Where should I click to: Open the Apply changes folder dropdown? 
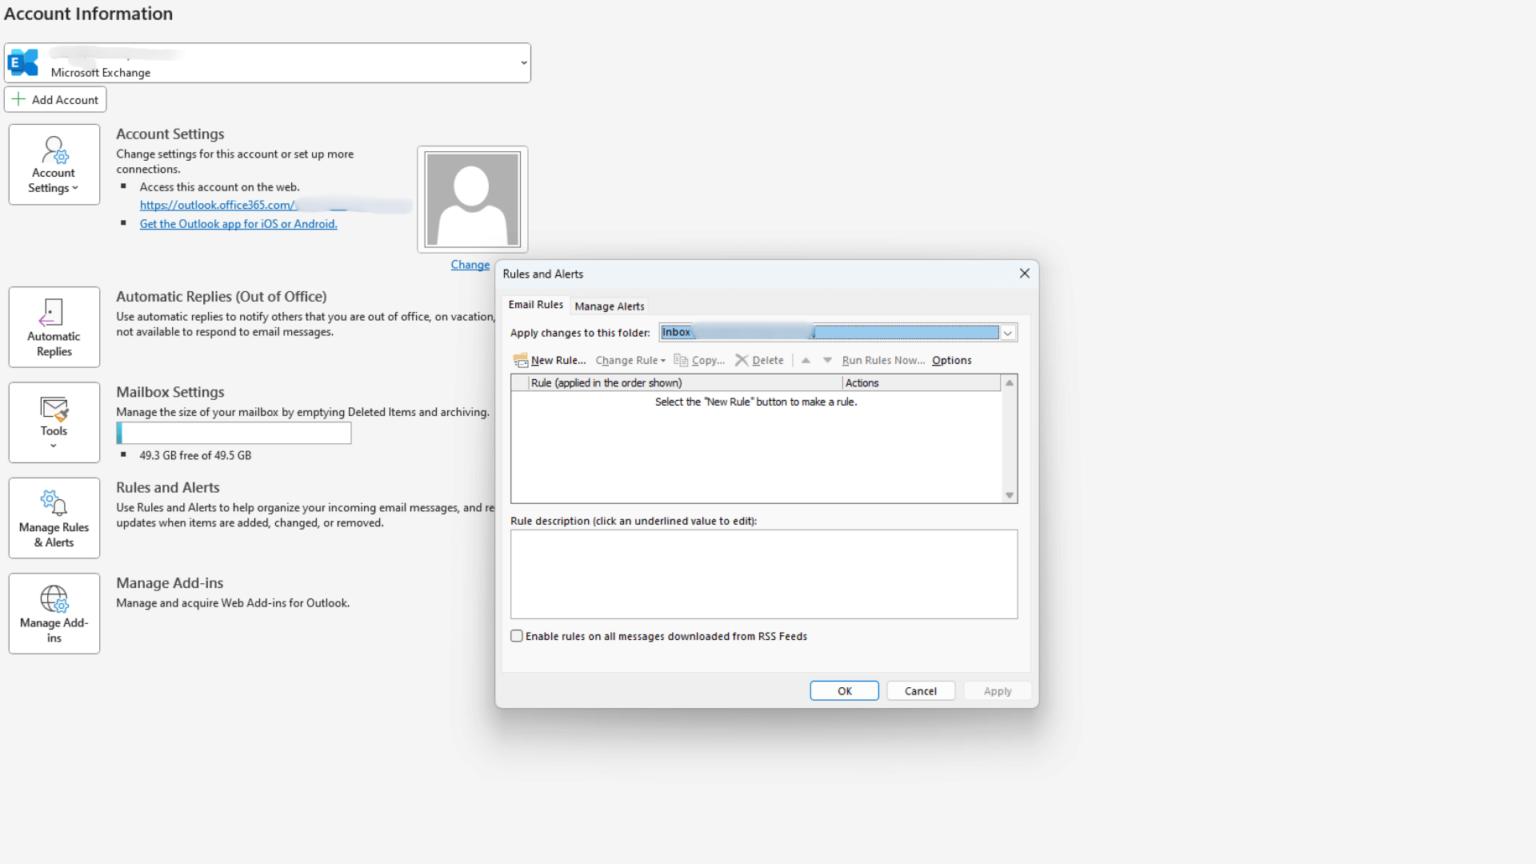click(x=1008, y=332)
